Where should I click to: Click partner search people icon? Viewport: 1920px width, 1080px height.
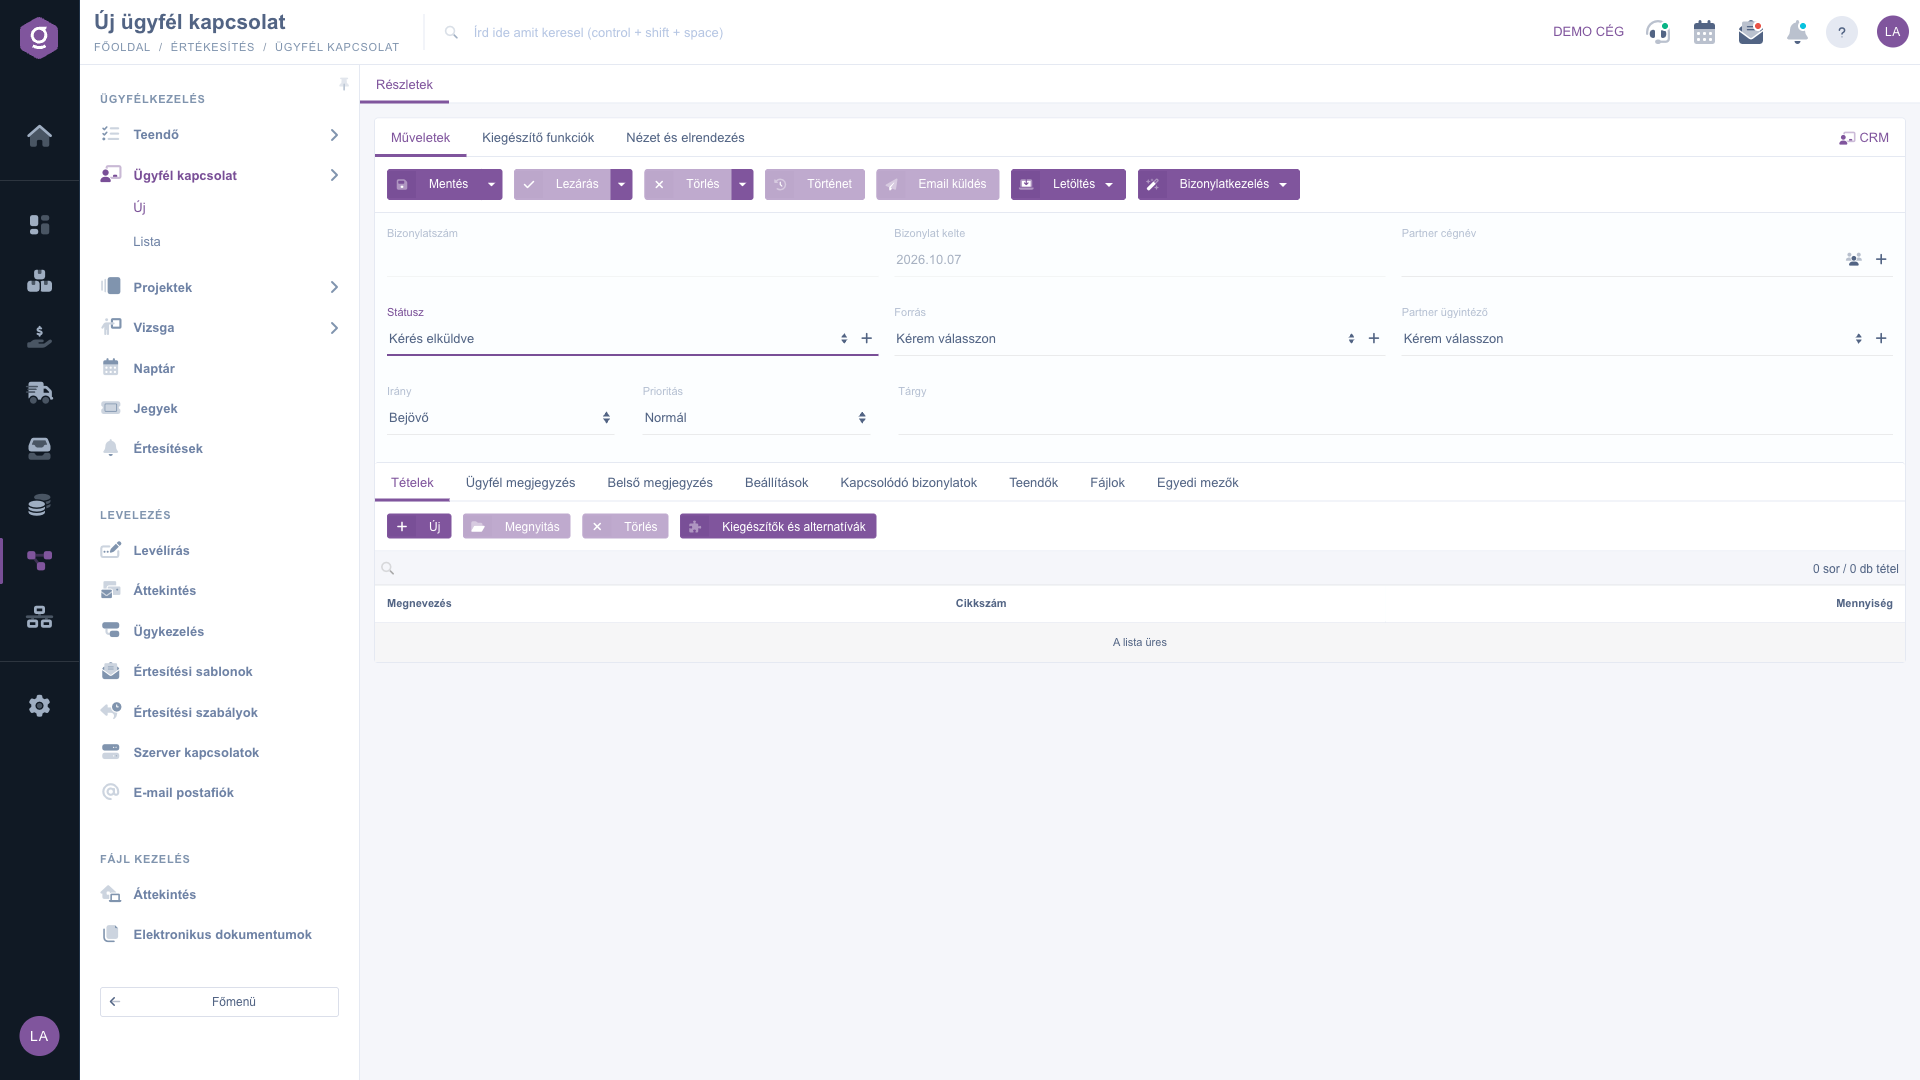[x=1854, y=260]
